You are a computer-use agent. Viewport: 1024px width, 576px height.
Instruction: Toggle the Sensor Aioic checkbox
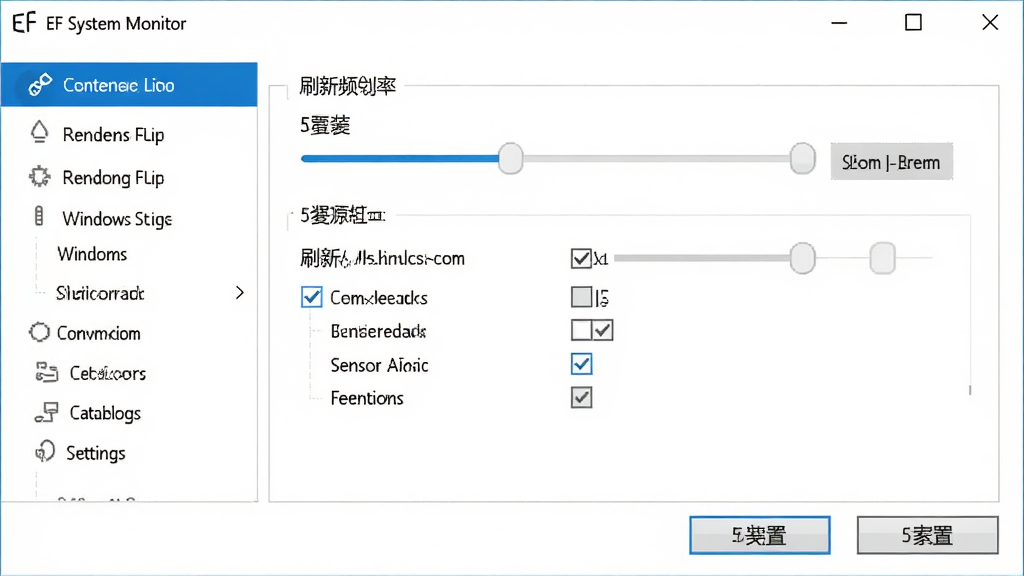pyautogui.click(x=581, y=364)
